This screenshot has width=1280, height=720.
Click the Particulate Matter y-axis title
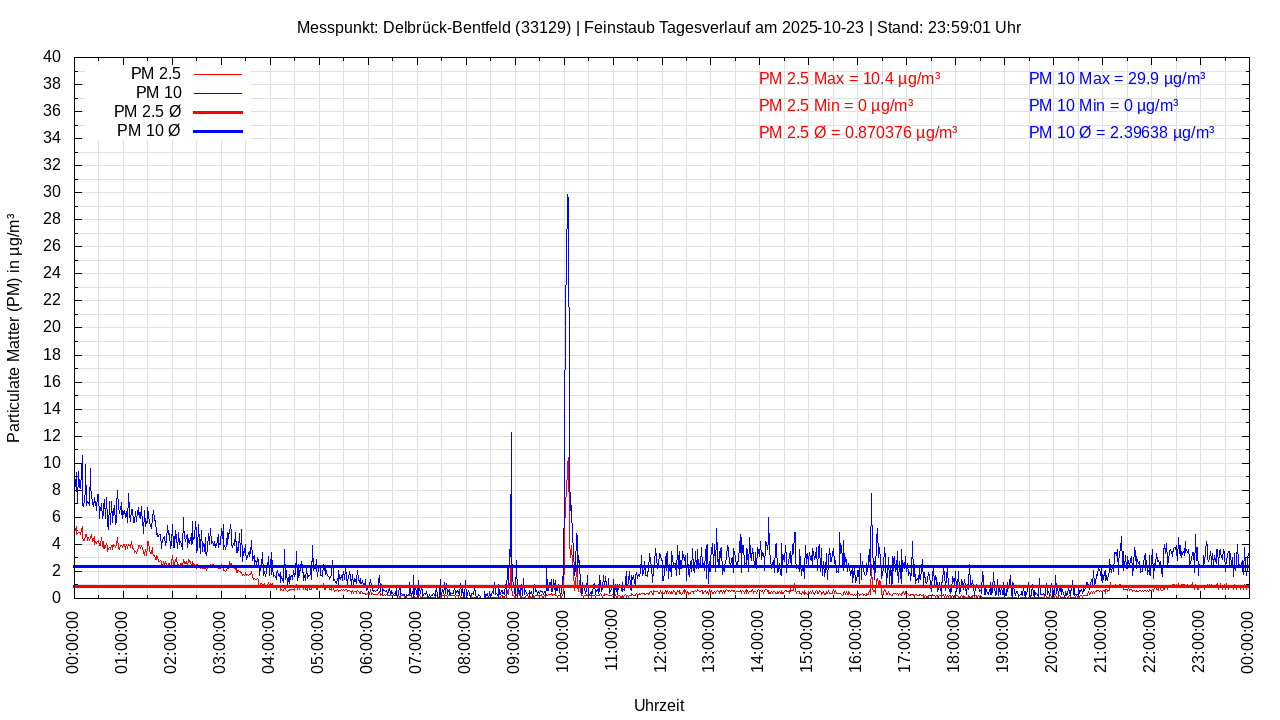[x=14, y=327]
